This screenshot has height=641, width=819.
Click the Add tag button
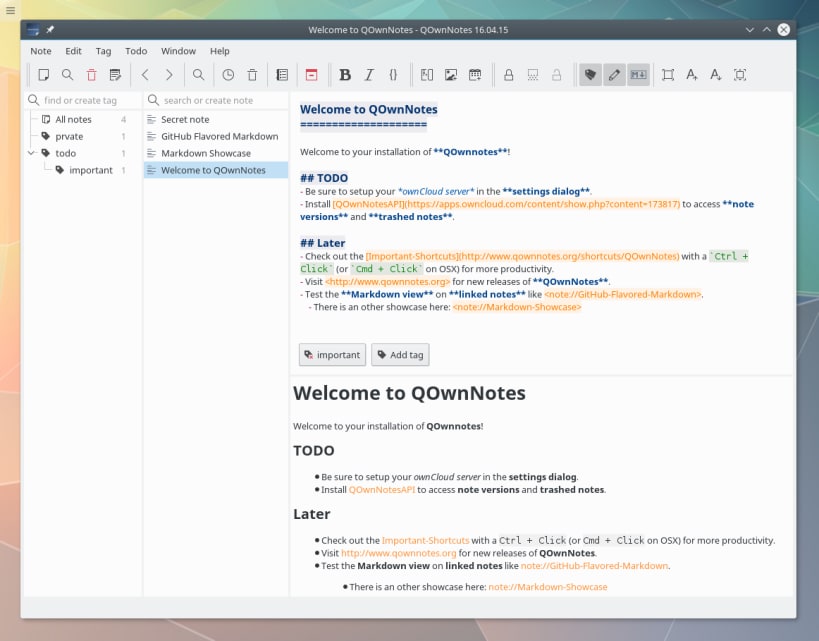tap(400, 355)
